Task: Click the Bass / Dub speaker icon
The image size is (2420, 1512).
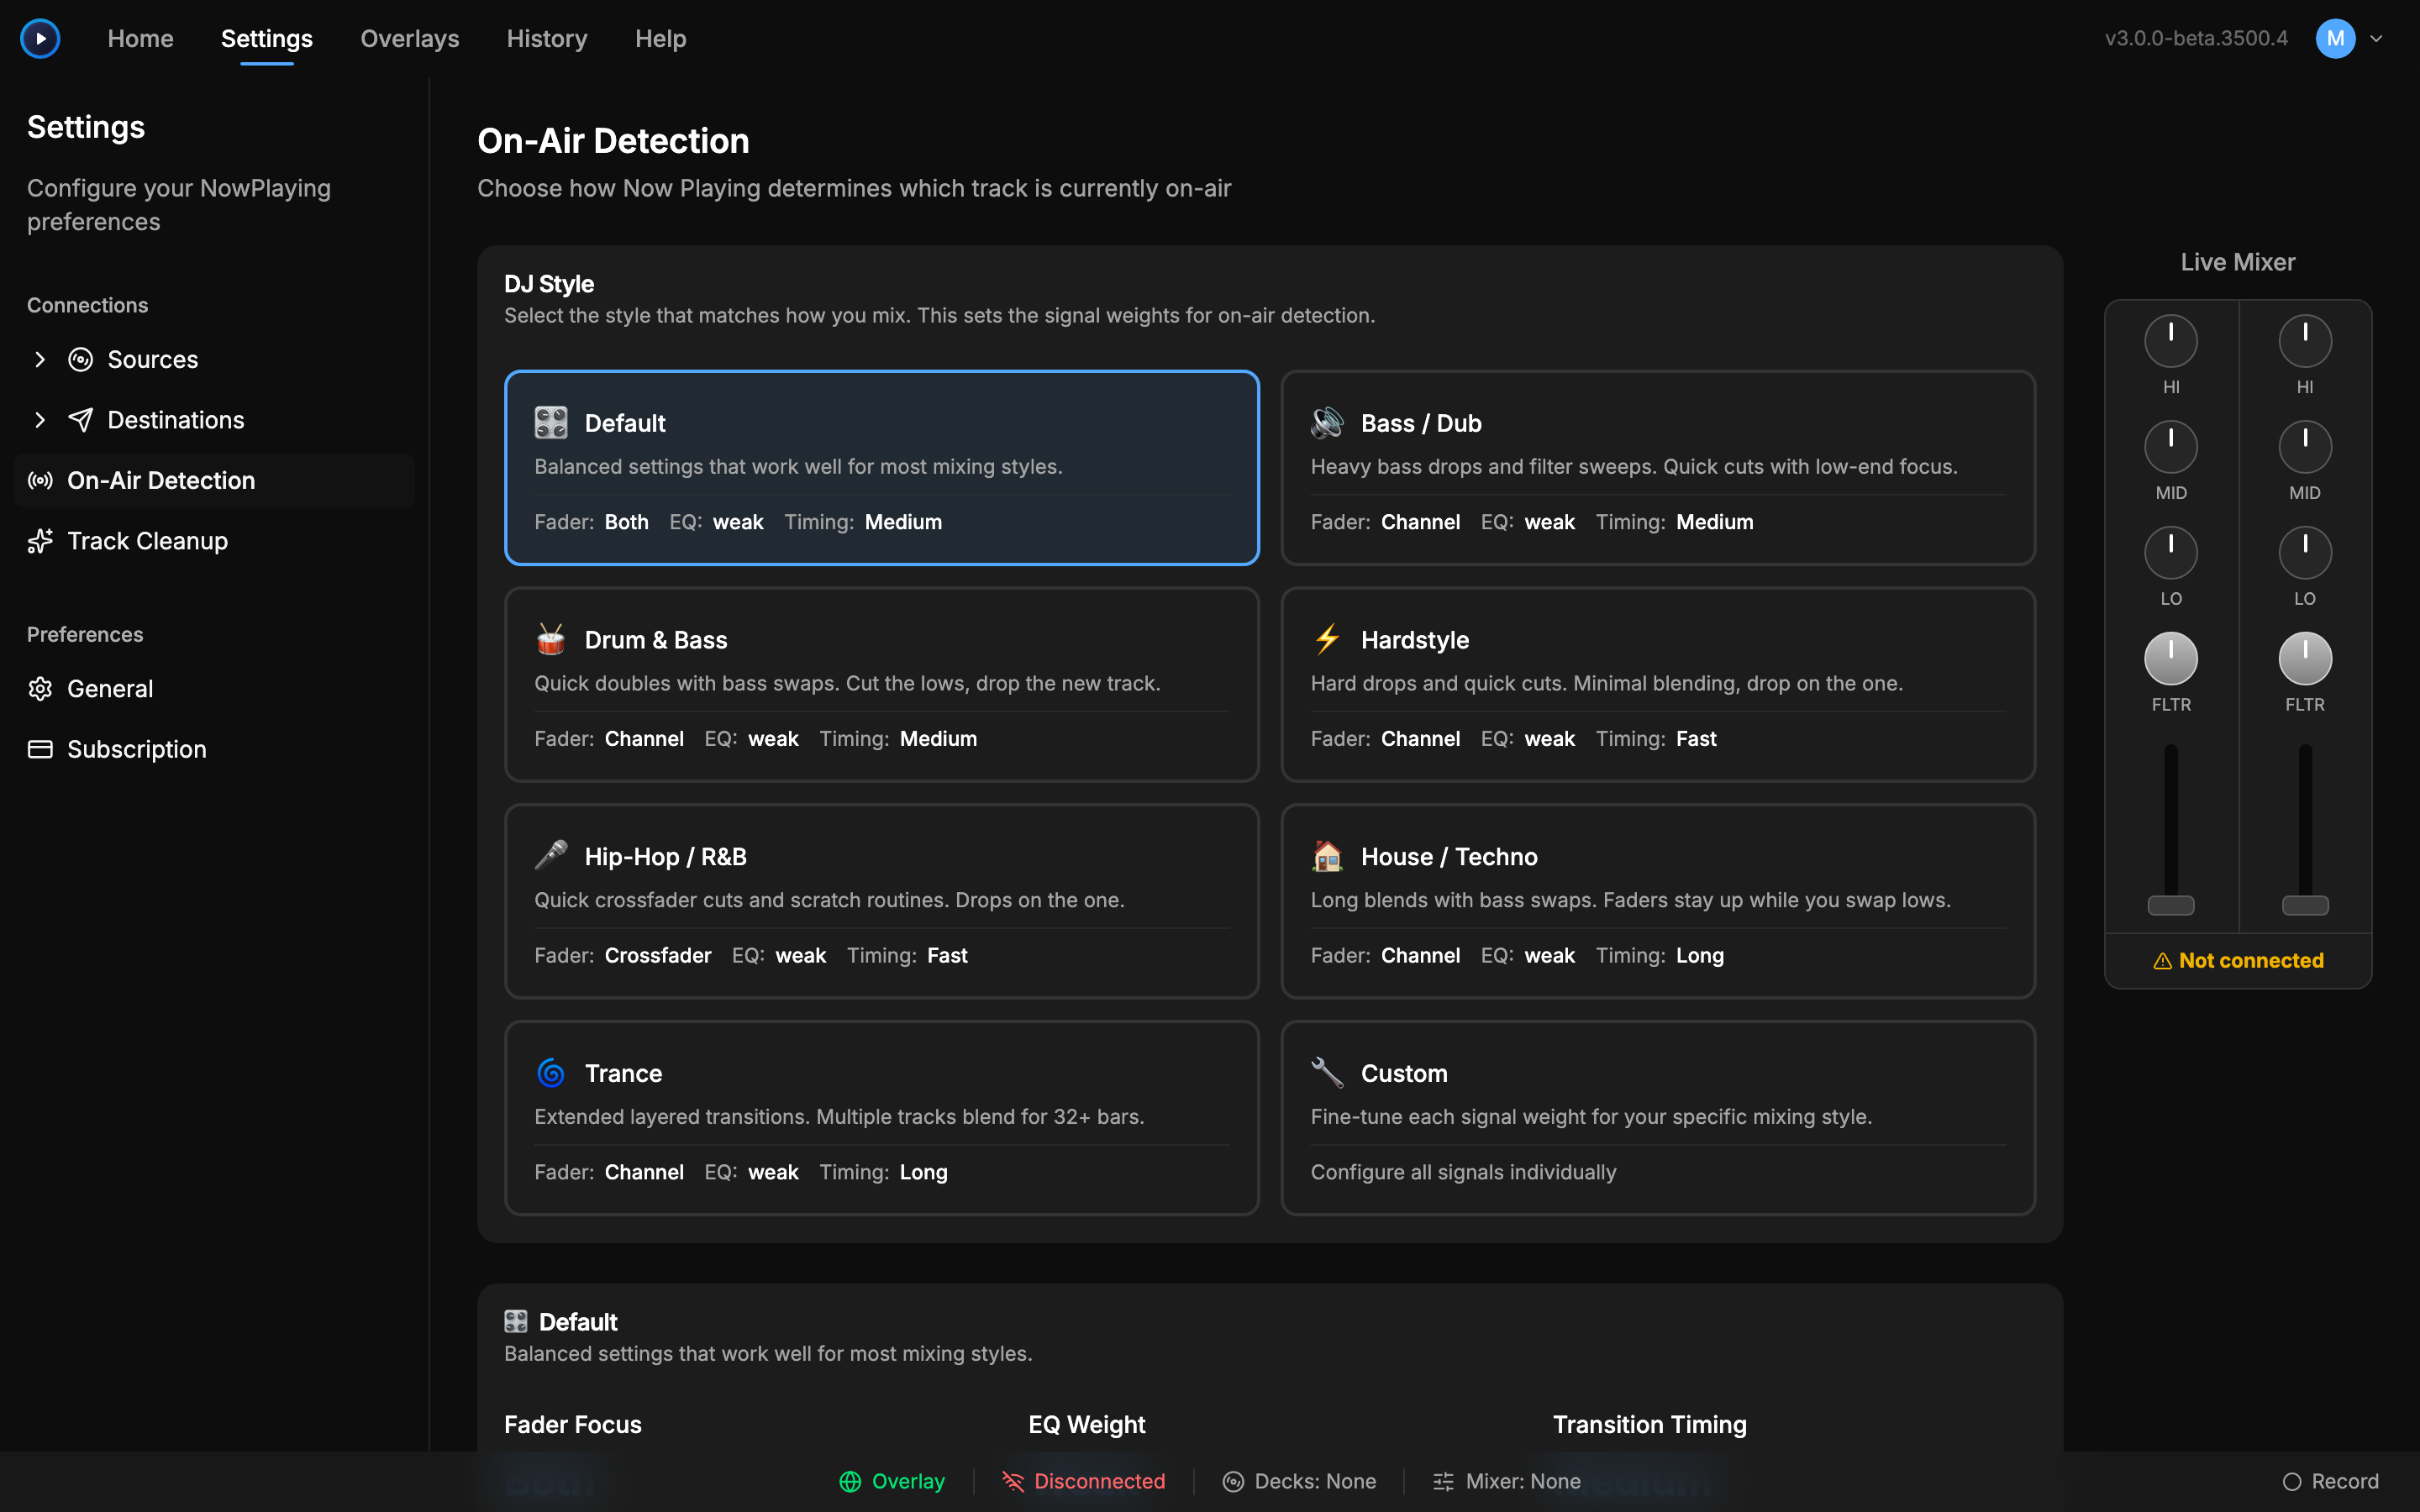Action: click(x=1327, y=423)
